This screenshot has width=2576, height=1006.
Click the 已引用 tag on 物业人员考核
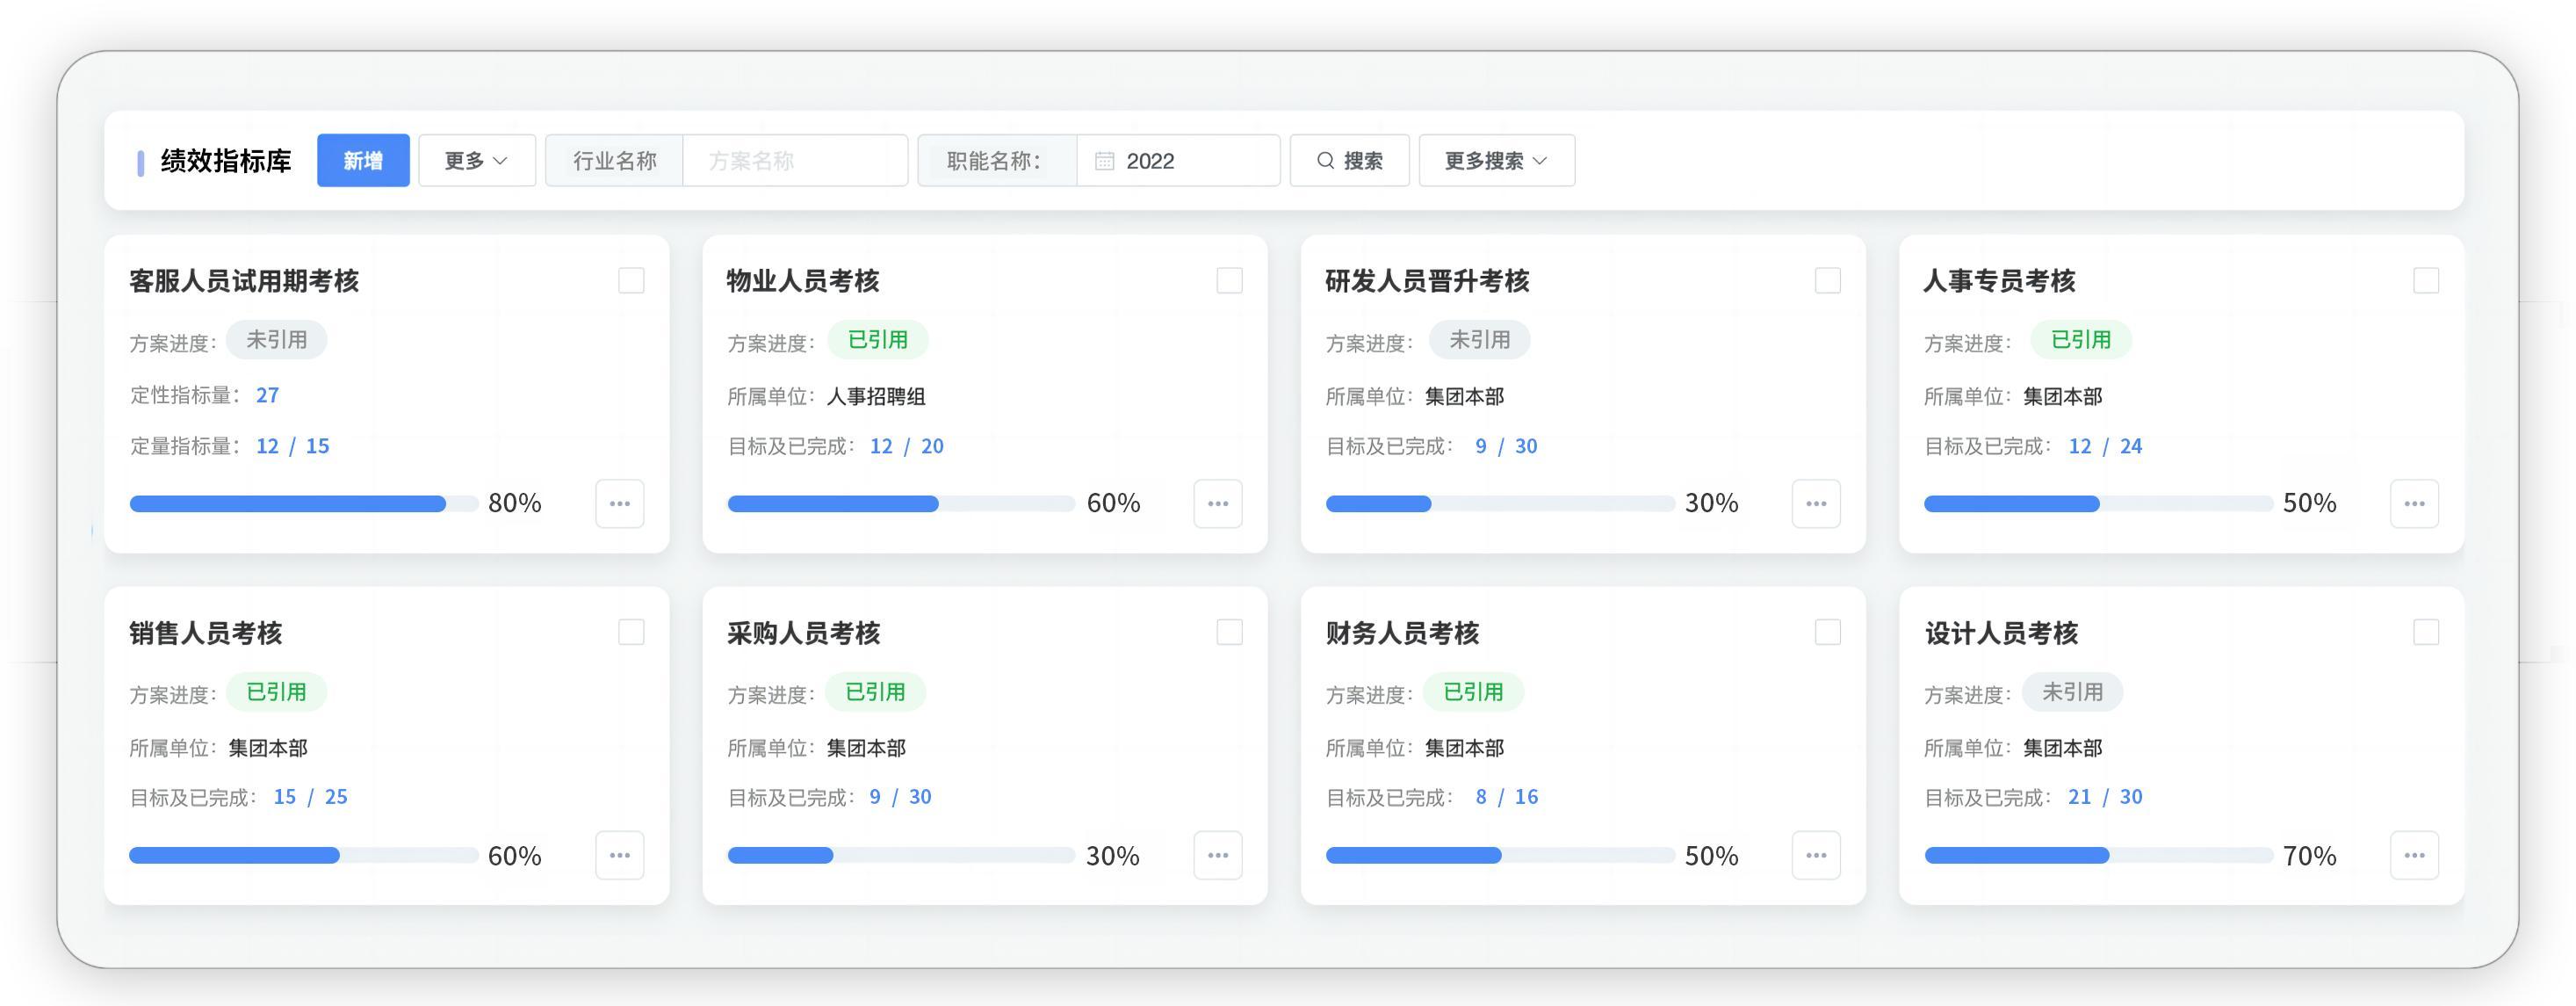click(877, 340)
